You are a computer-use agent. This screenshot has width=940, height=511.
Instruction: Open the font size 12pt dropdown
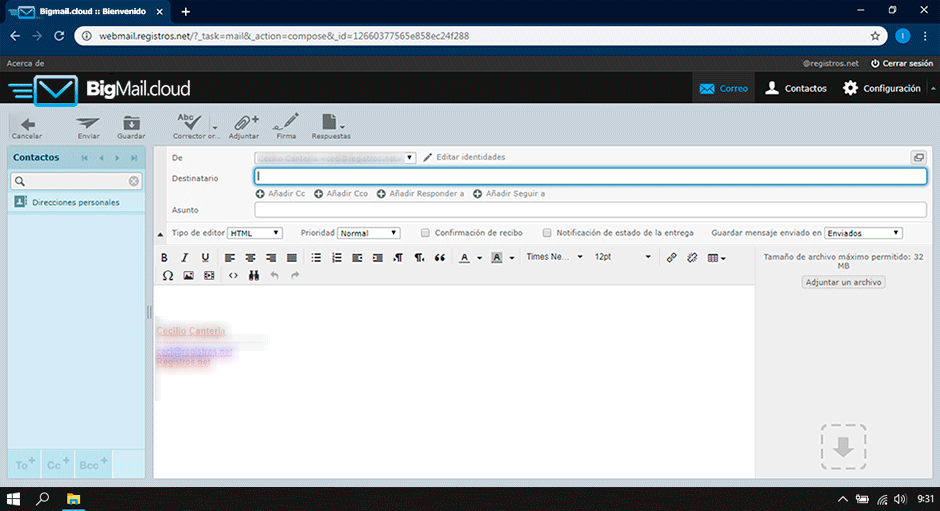[622, 257]
